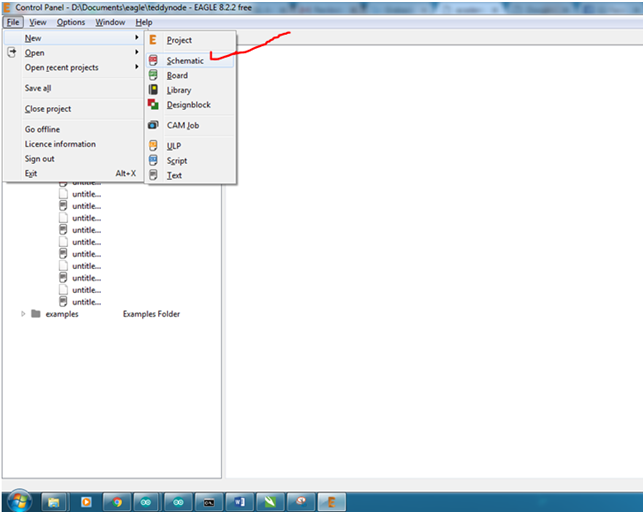Open the Help menu
643x513 pixels.
click(x=144, y=22)
